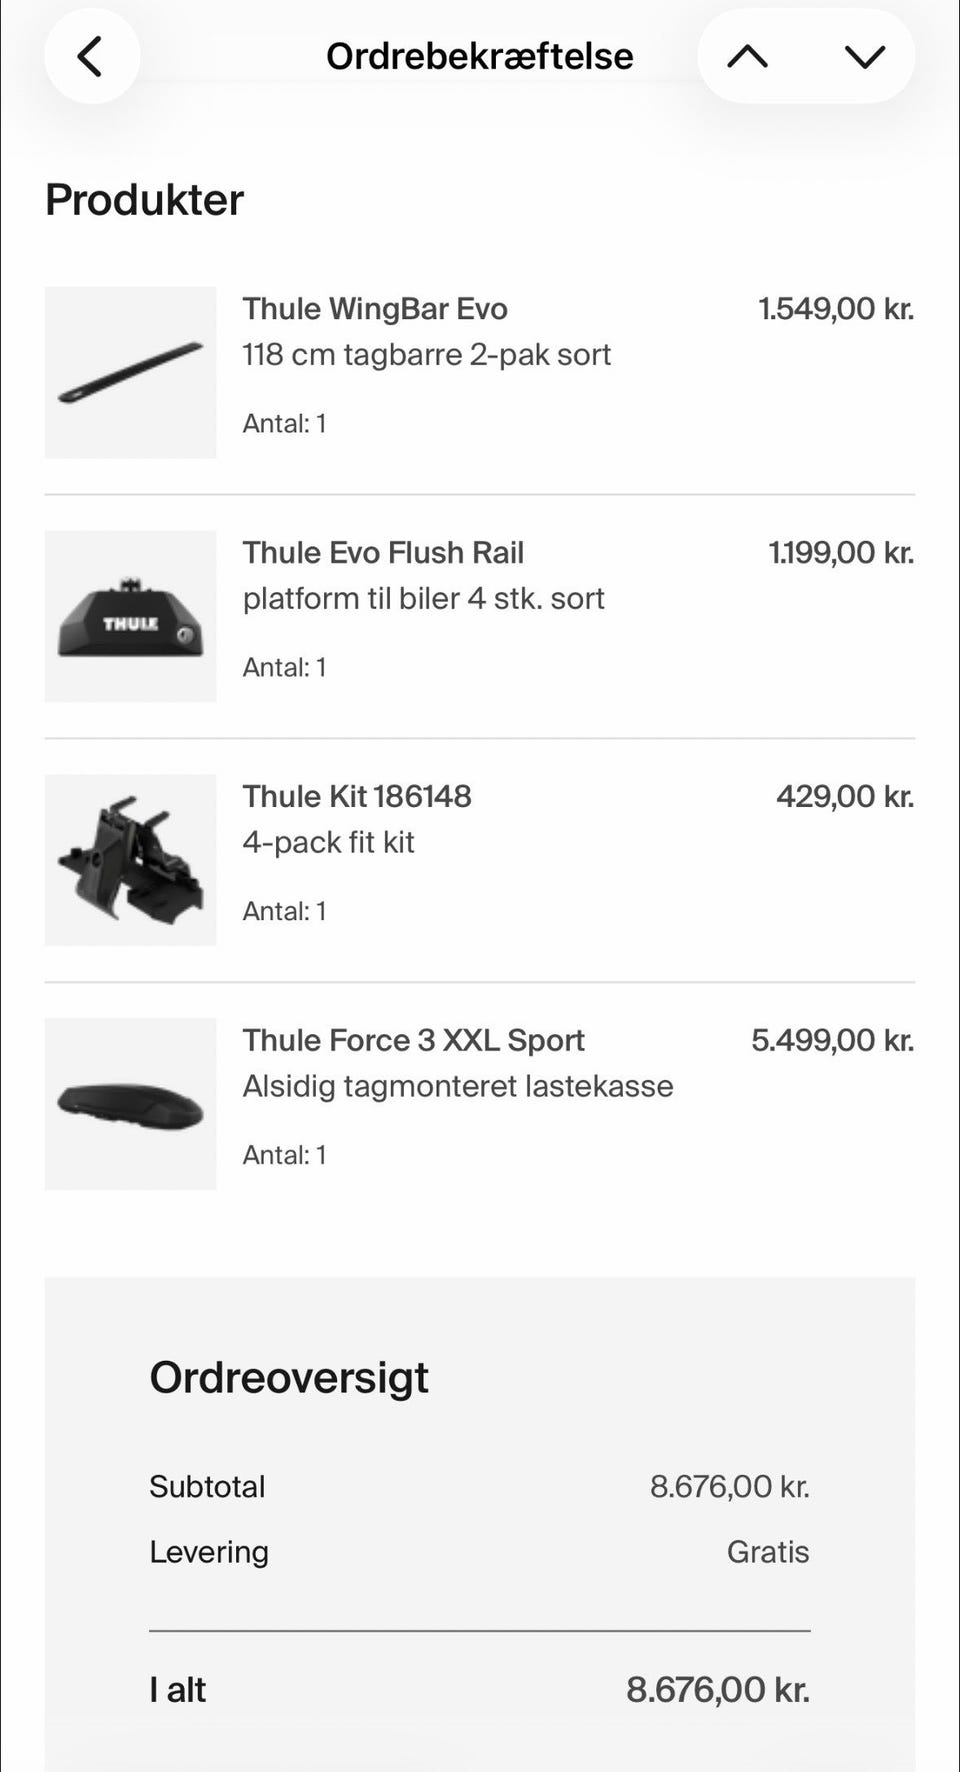The height and width of the screenshot is (1772, 960).
Task: Select the I alt total amount
Action: (717, 1690)
